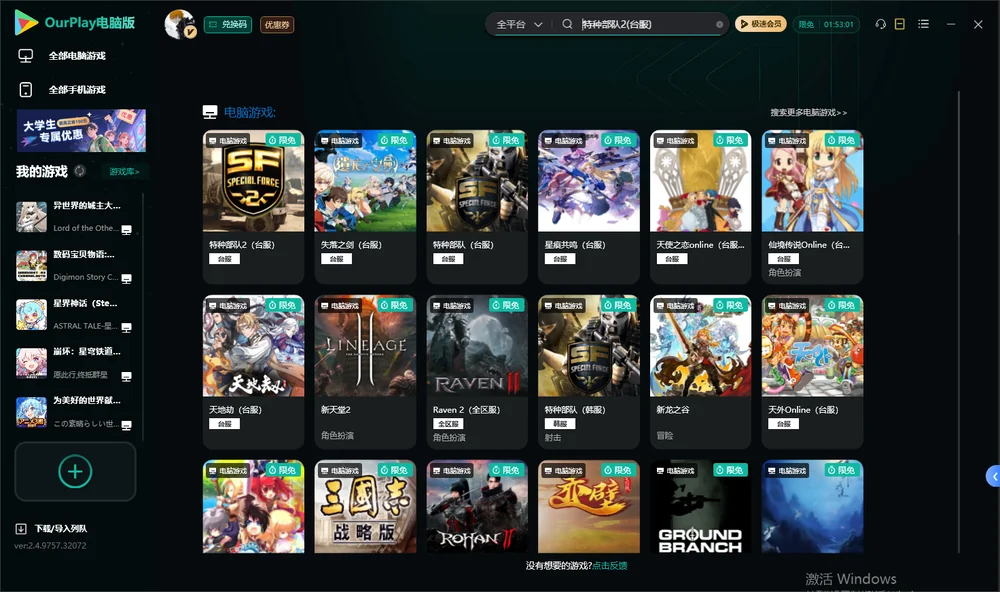Open the 特种部队2（台服） game card
Screen dimensions: 1000x592
click(x=253, y=207)
